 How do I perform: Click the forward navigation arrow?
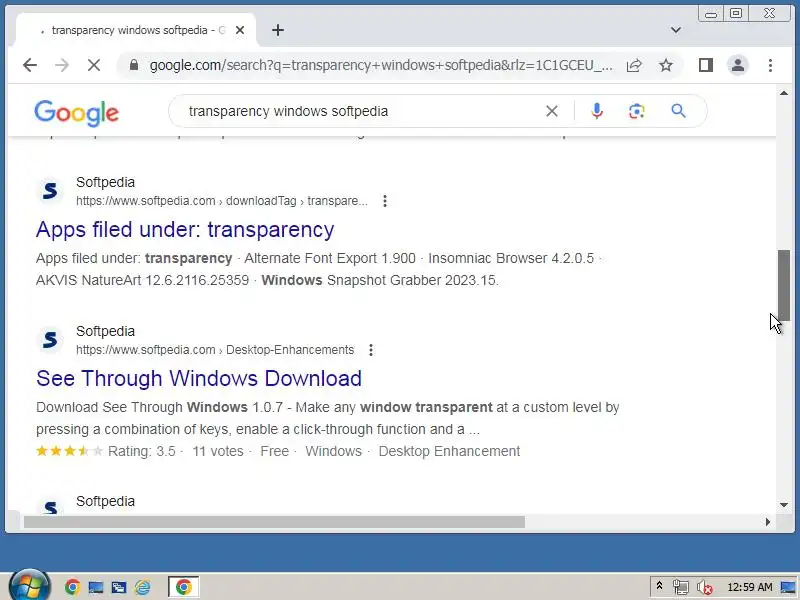coord(62,65)
